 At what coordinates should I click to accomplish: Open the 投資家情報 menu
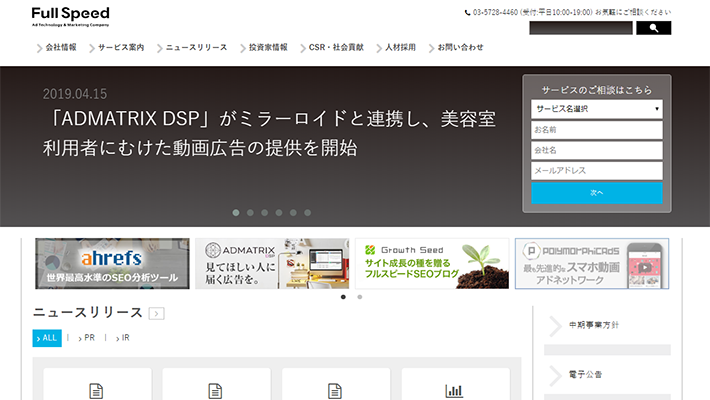pyautogui.click(x=268, y=48)
